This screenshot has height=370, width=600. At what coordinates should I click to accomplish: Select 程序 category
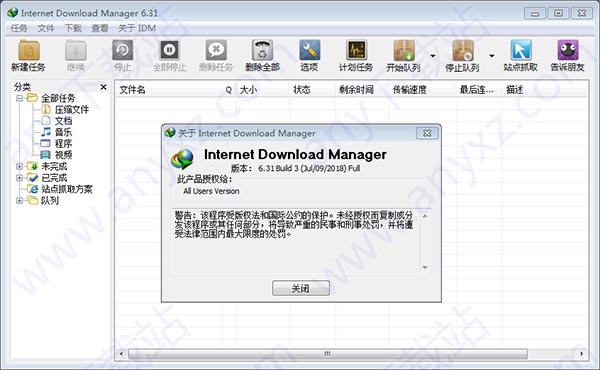pos(57,143)
